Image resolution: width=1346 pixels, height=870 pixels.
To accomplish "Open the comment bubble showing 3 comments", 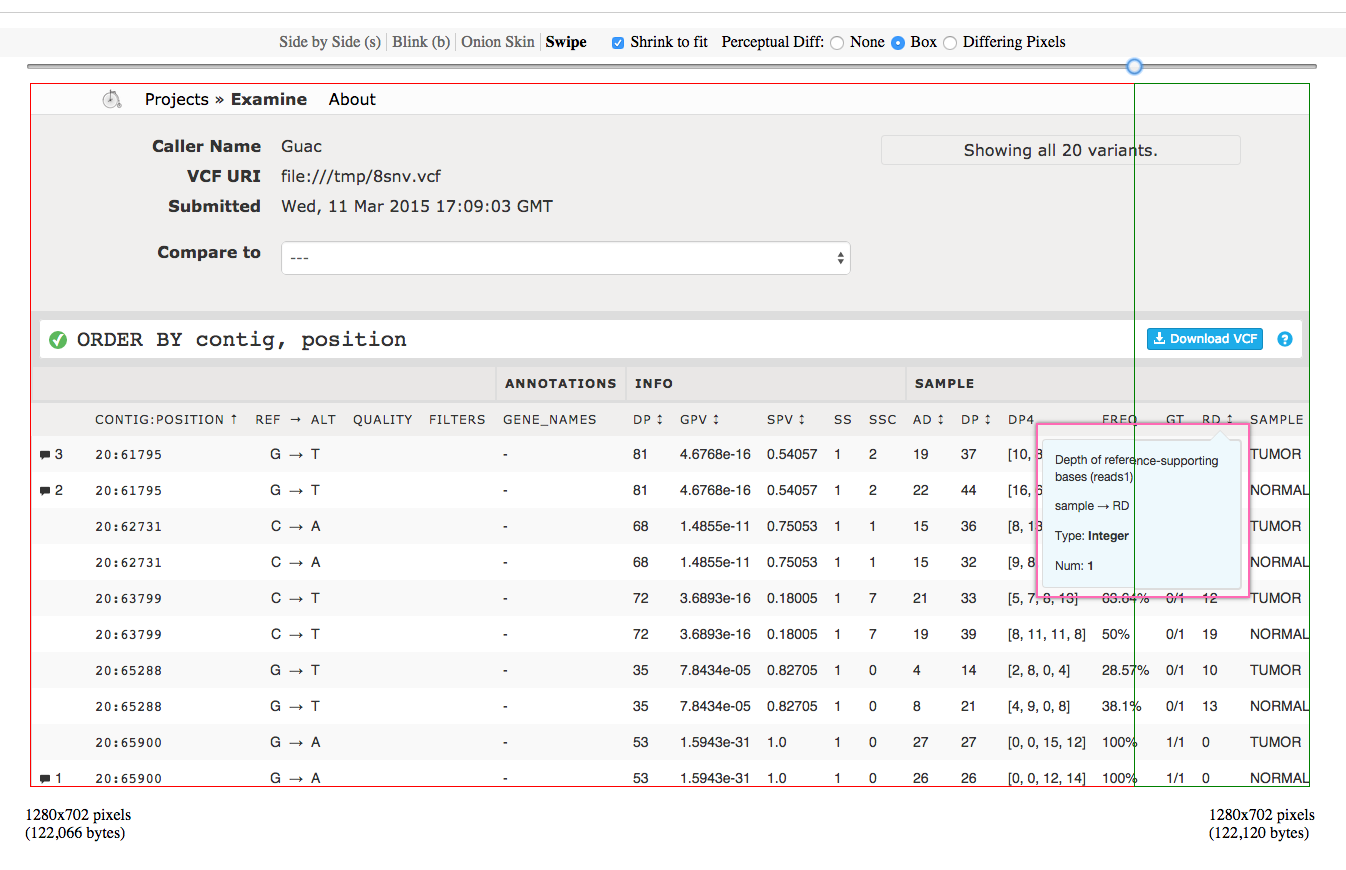I will tap(51, 455).
